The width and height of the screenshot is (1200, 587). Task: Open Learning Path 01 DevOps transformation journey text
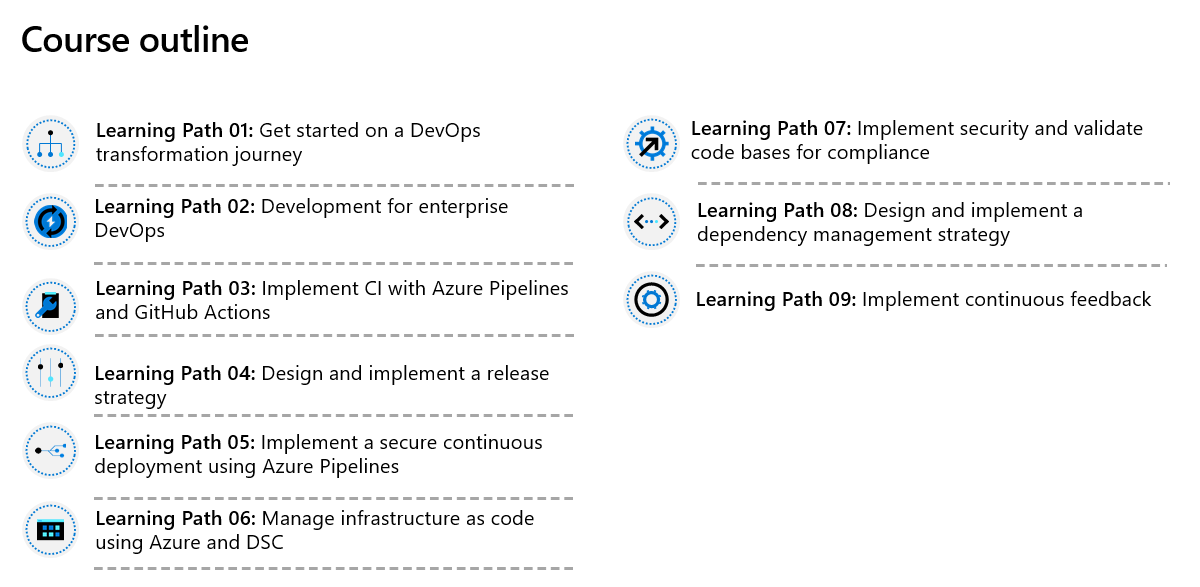tap(288, 143)
